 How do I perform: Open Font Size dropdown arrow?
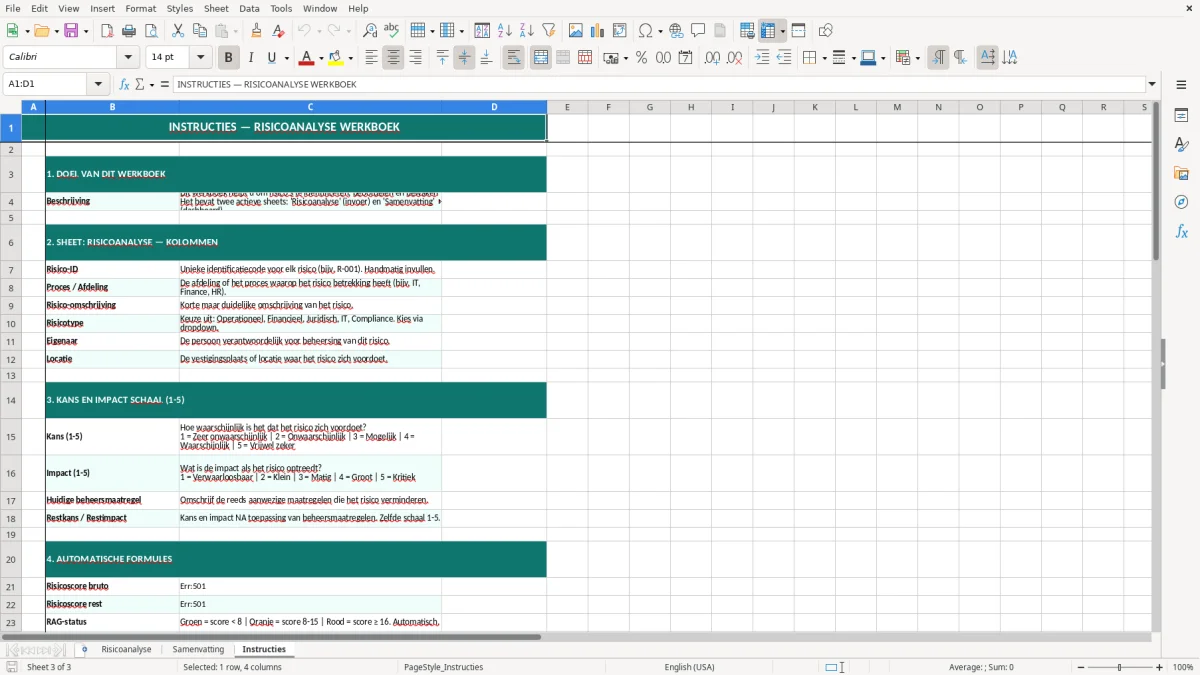pos(200,58)
